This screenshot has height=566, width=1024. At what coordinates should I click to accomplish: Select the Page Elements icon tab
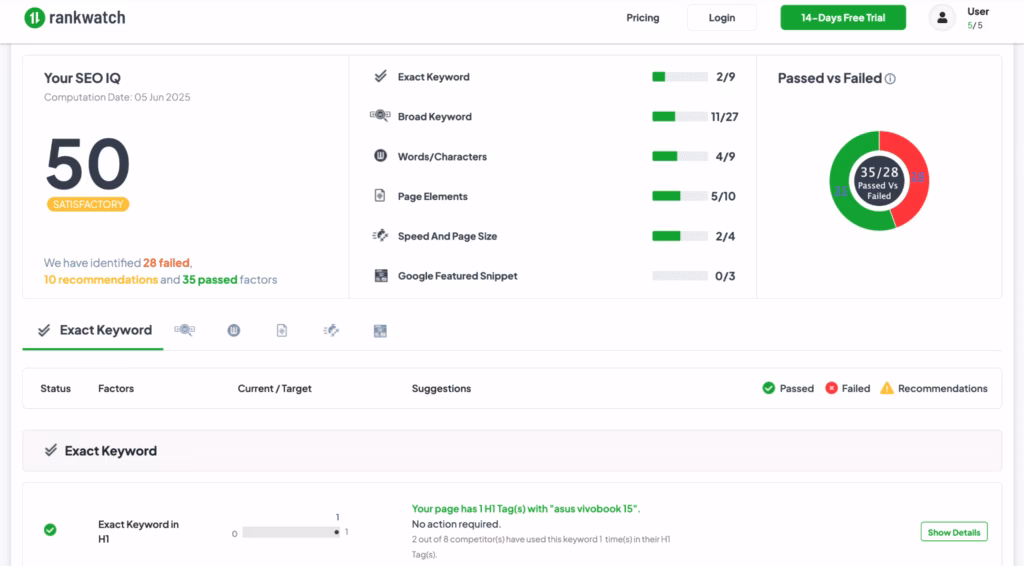pos(282,330)
